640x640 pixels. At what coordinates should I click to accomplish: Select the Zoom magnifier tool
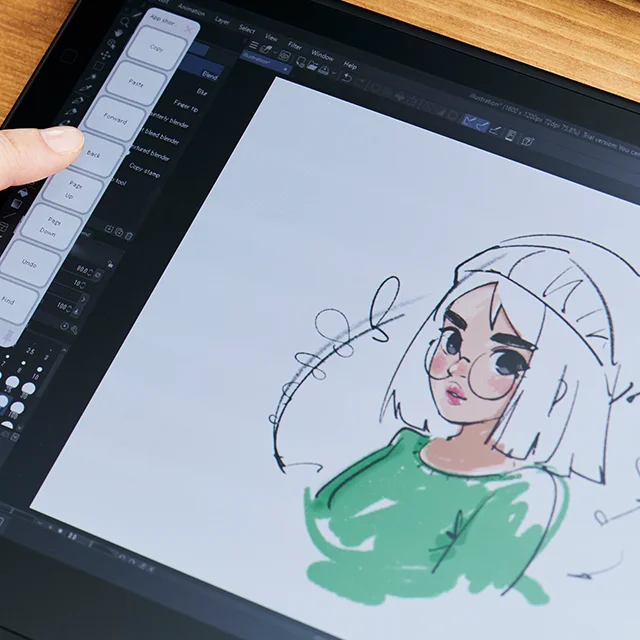(x=124, y=22)
